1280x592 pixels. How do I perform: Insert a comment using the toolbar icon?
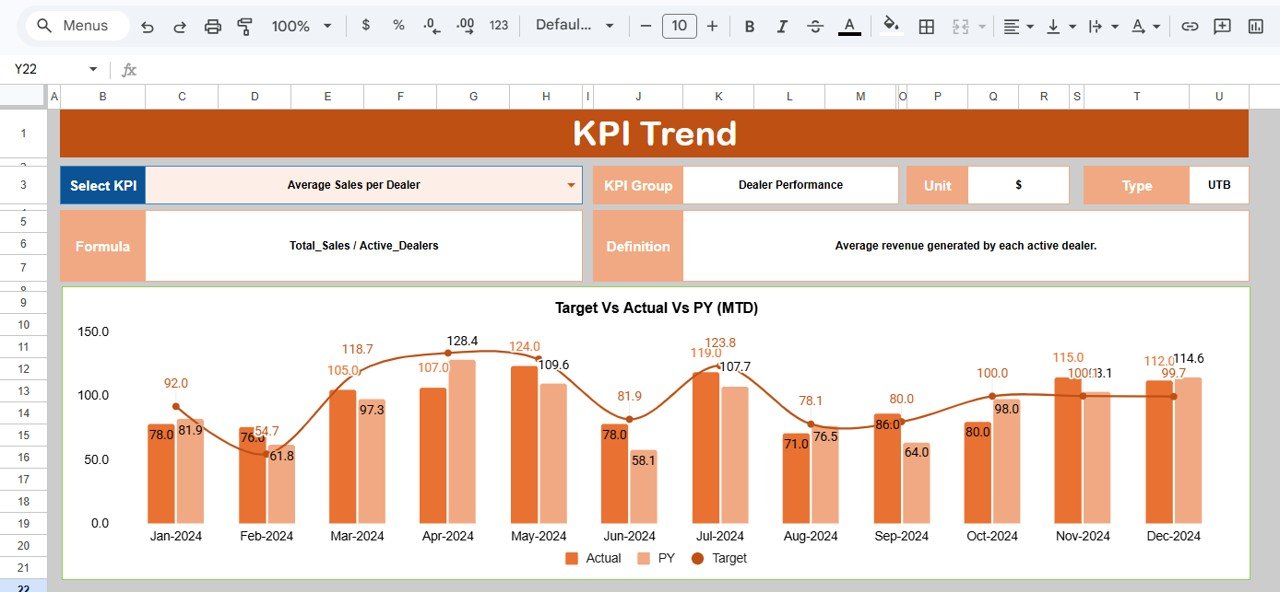tap(1222, 26)
